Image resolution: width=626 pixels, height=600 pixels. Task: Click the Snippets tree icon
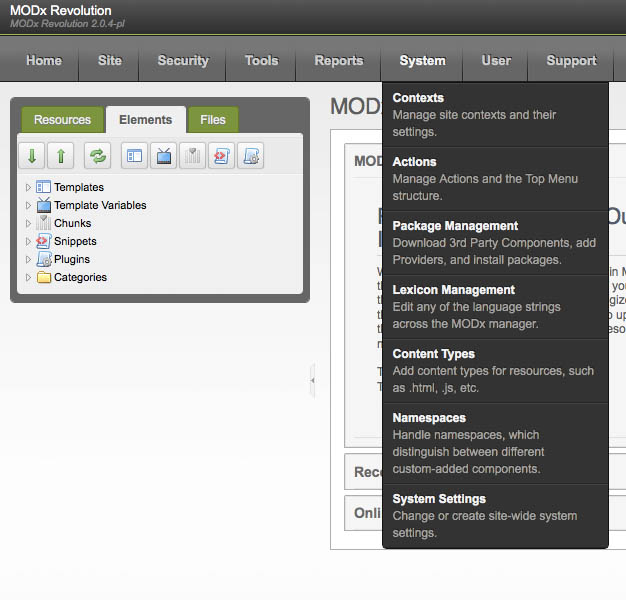tap(44, 241)
